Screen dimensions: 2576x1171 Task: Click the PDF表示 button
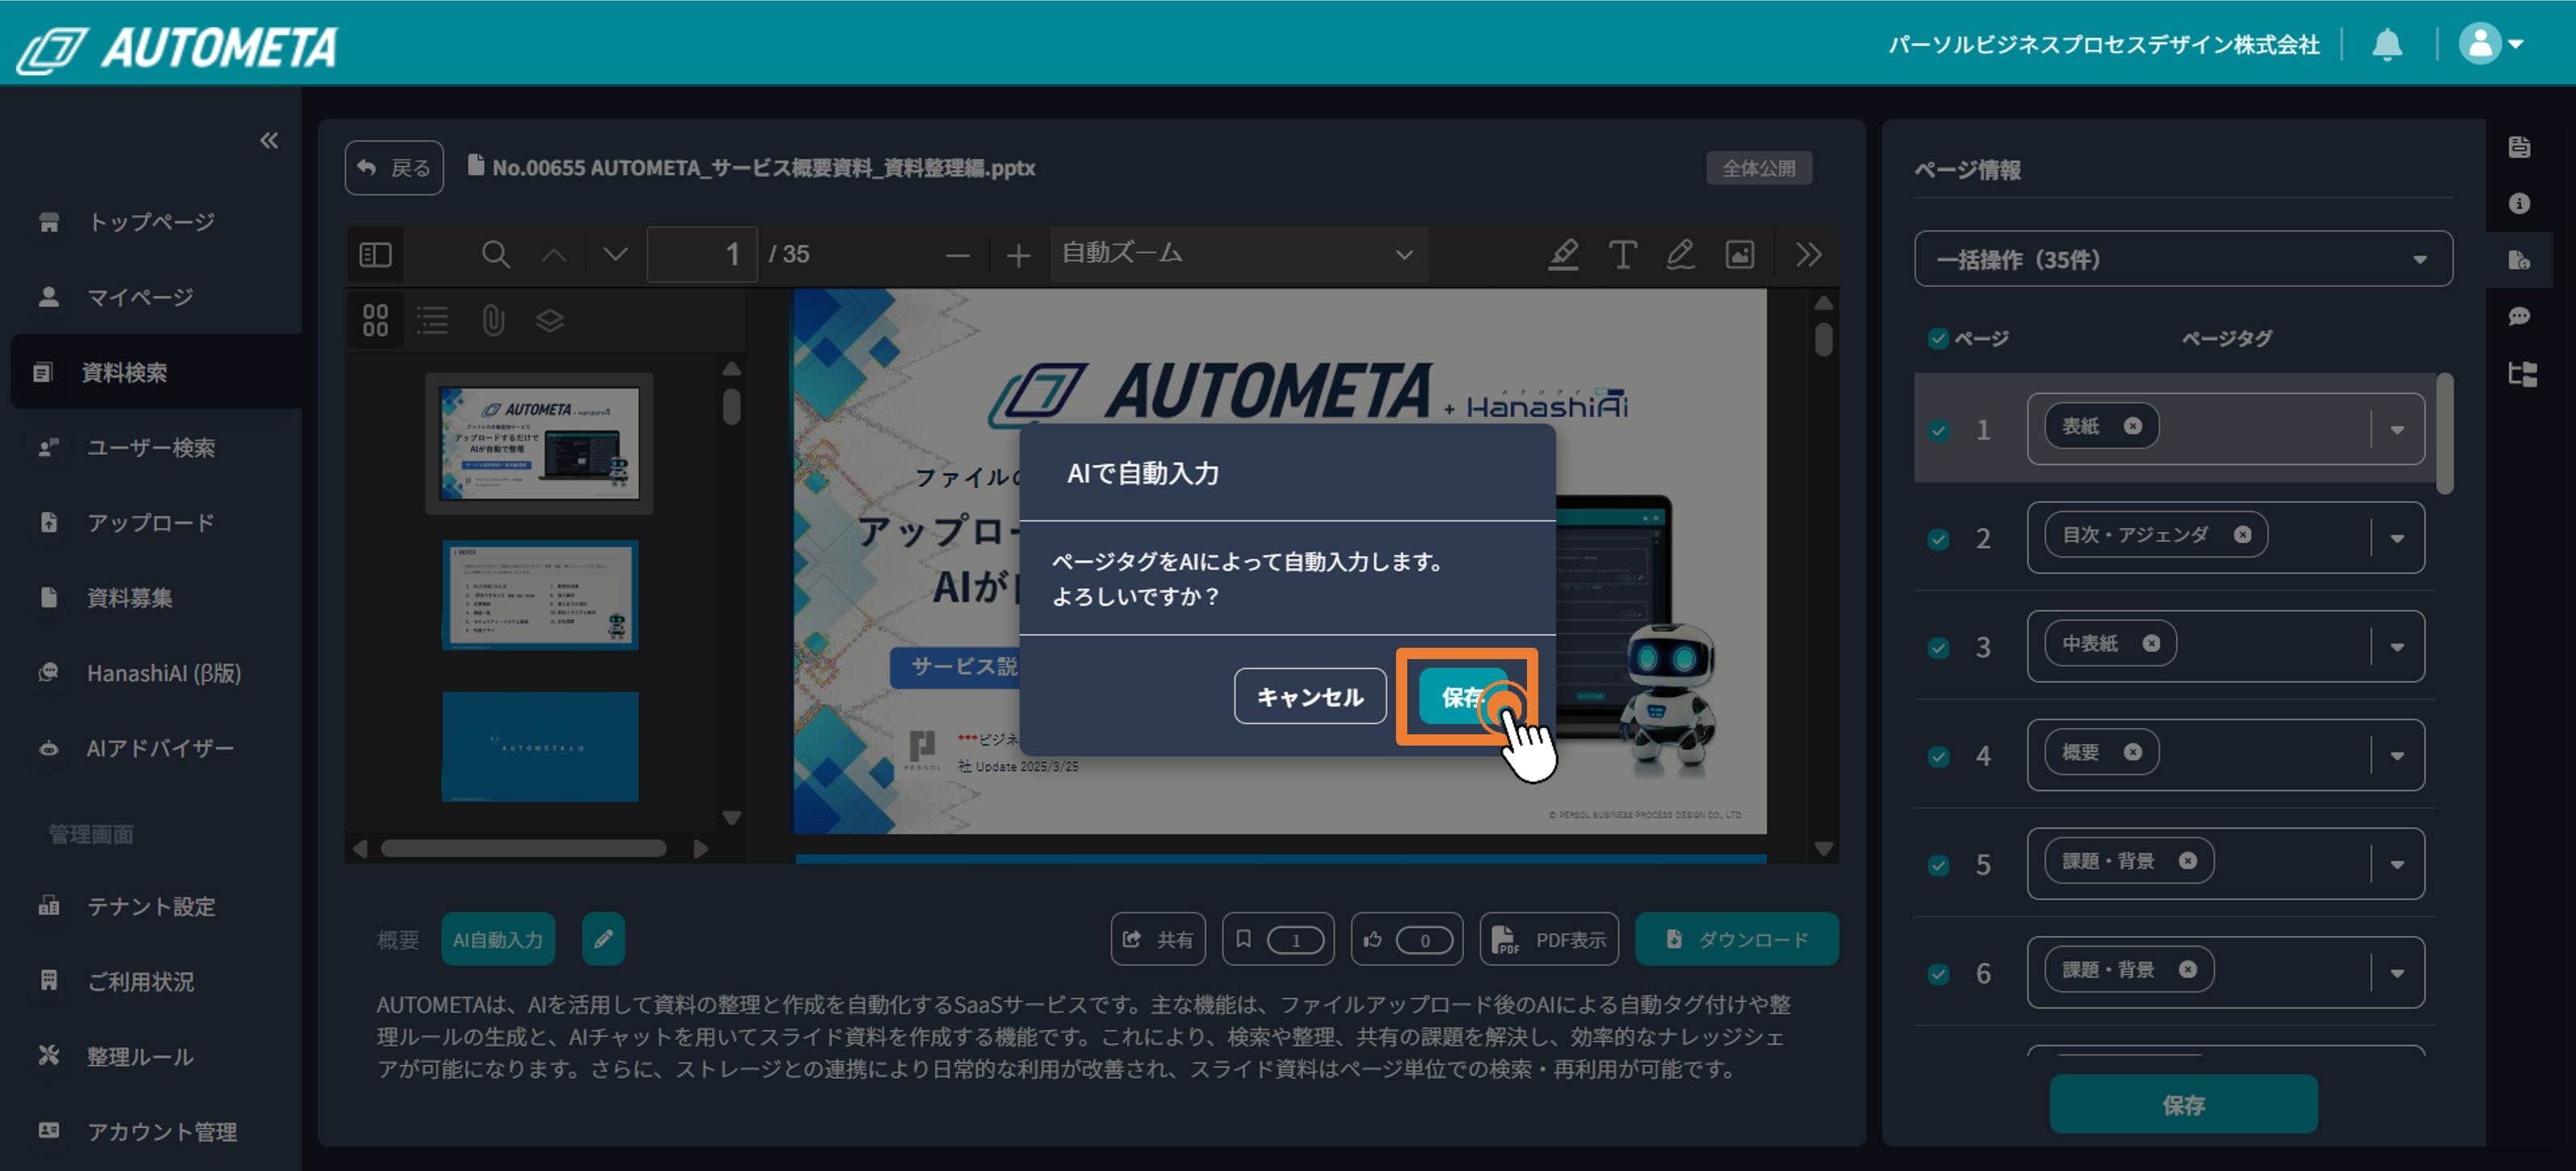[1549, 939]
